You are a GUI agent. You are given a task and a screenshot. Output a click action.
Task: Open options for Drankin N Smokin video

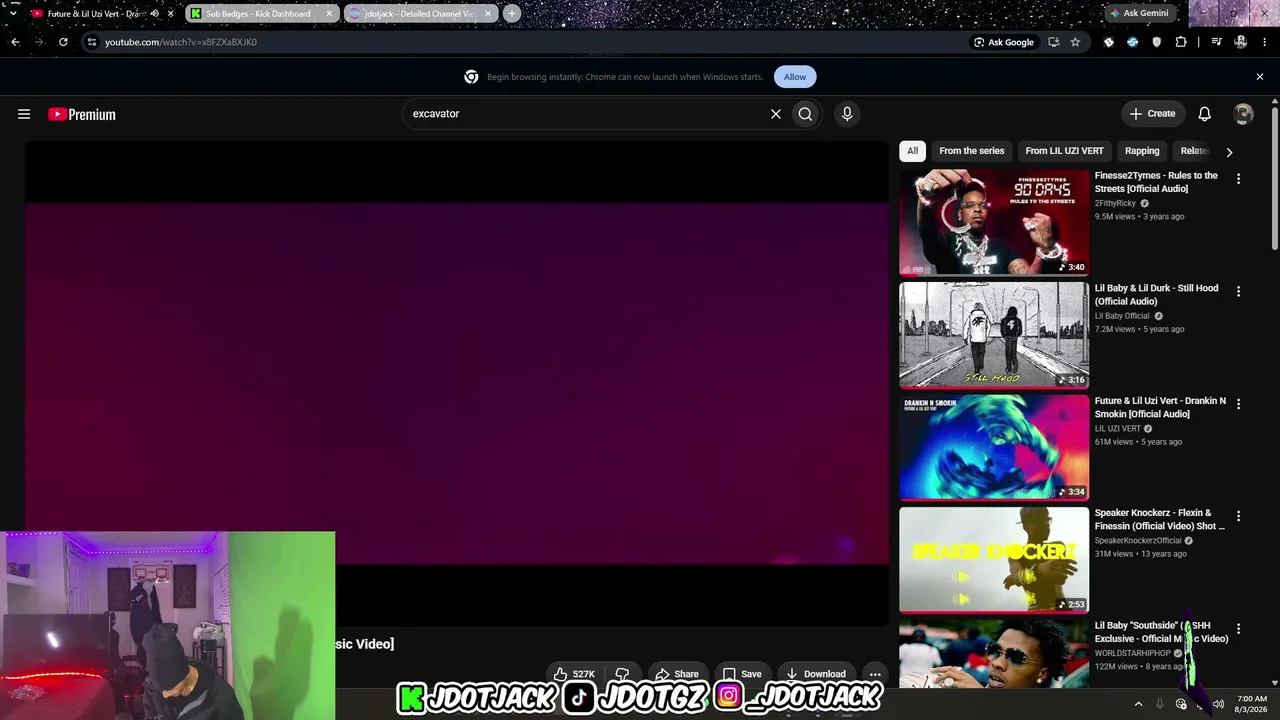click(x=1238, y=404)
